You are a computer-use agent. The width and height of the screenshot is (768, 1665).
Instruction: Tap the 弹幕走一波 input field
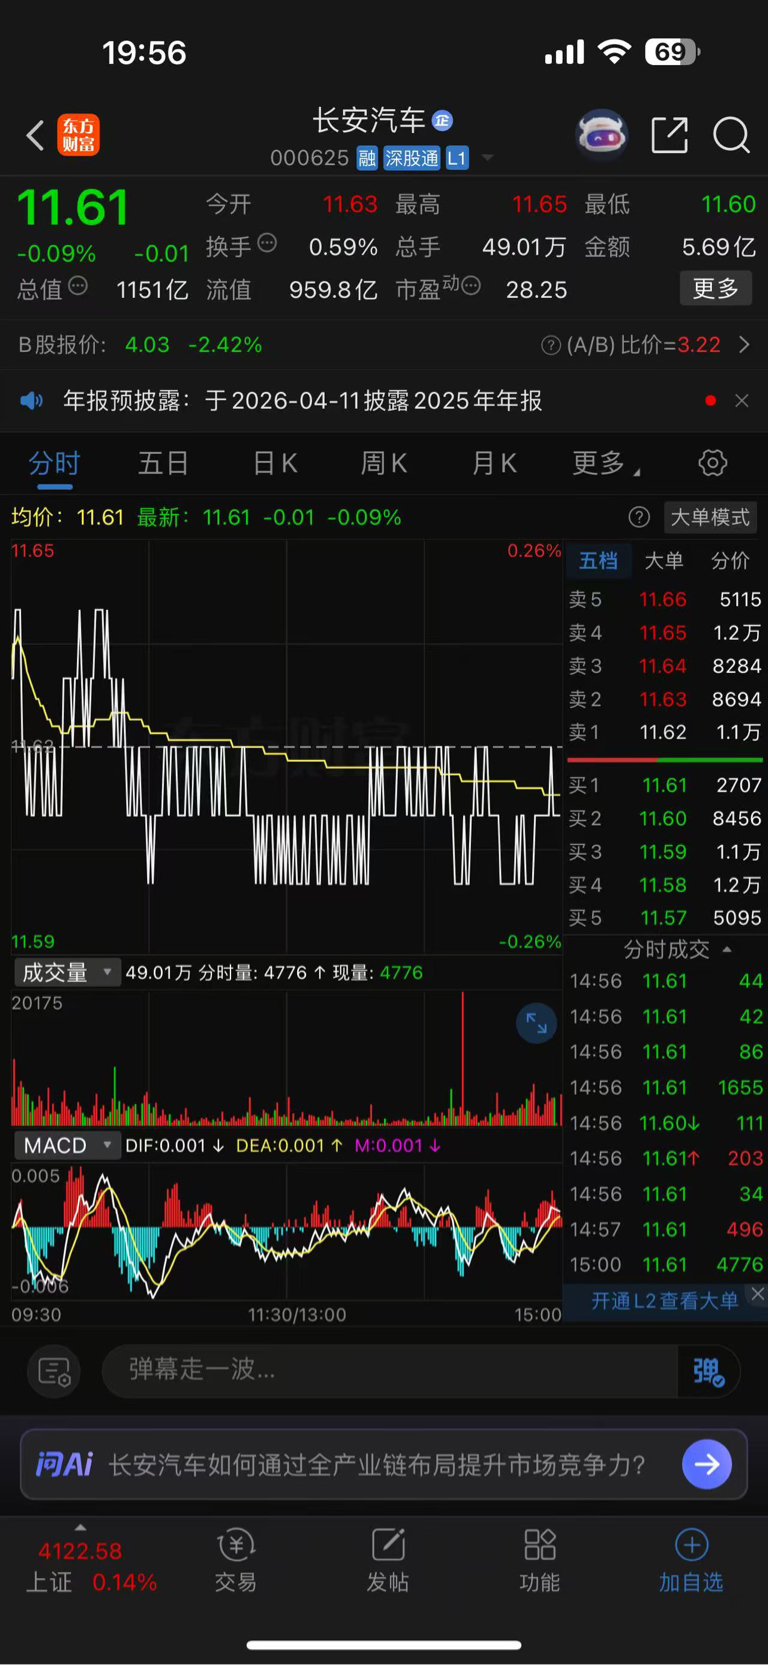[390, 1370]
